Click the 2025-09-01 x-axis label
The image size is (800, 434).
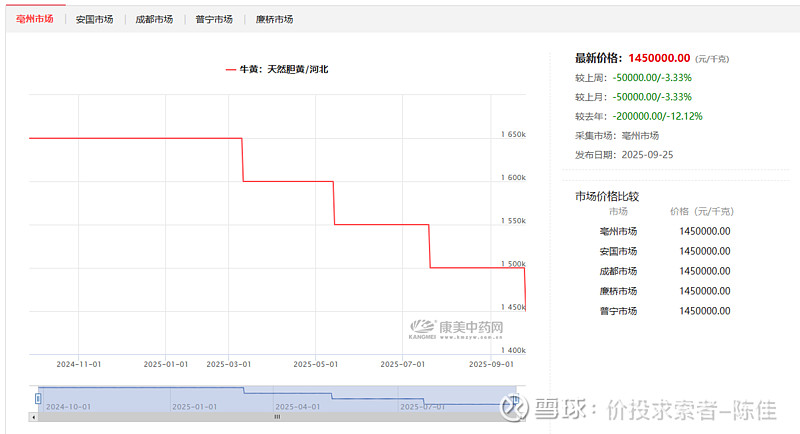pos(491,364)
